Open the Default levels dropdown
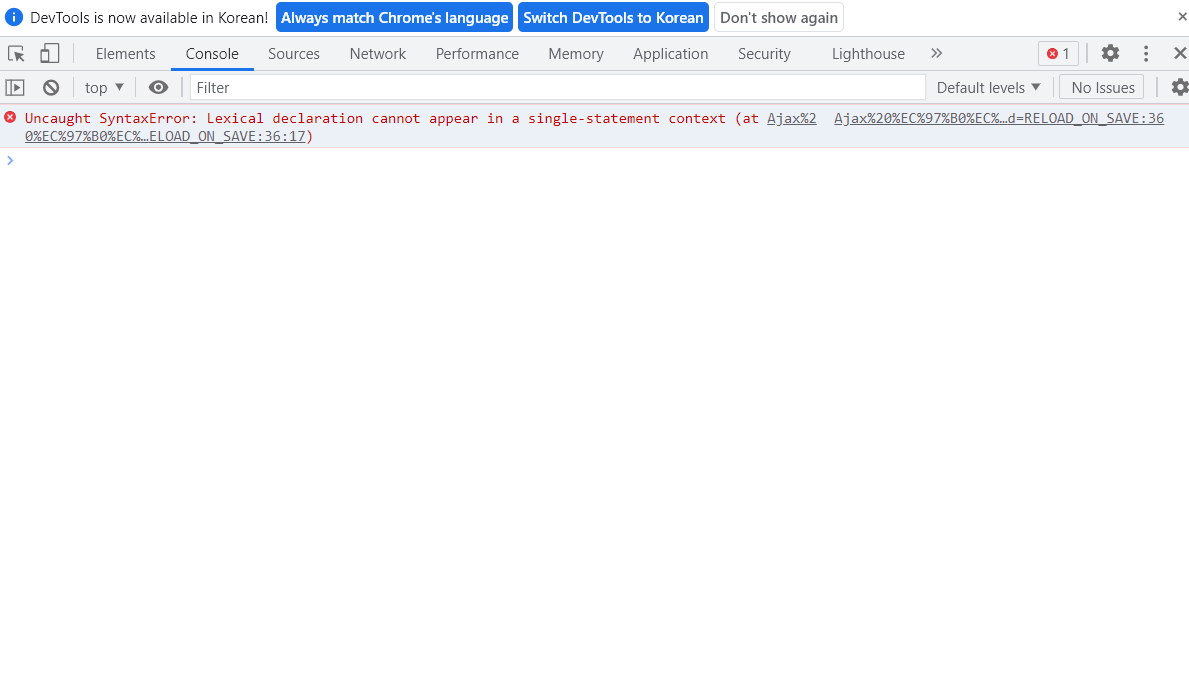The width and height of the screenshot is (1189, 674). (x=988, y=88)
